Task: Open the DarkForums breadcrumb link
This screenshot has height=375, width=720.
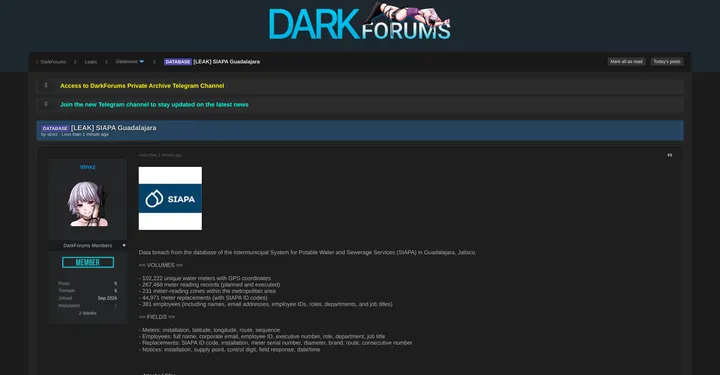Action: tap(53, 62)
